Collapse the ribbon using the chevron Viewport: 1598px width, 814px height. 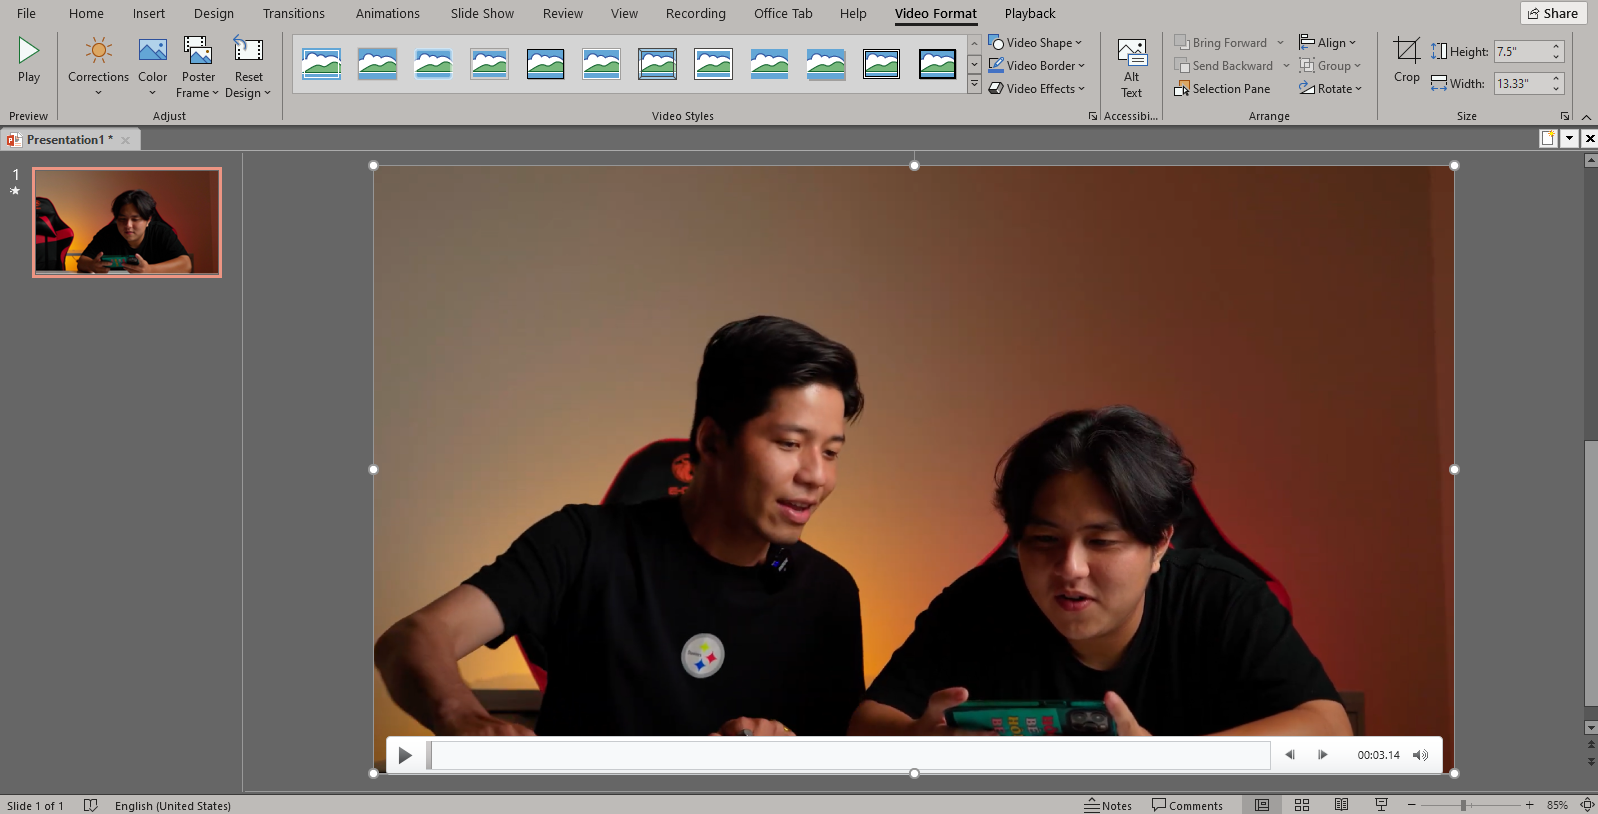tap(1586, 117)
